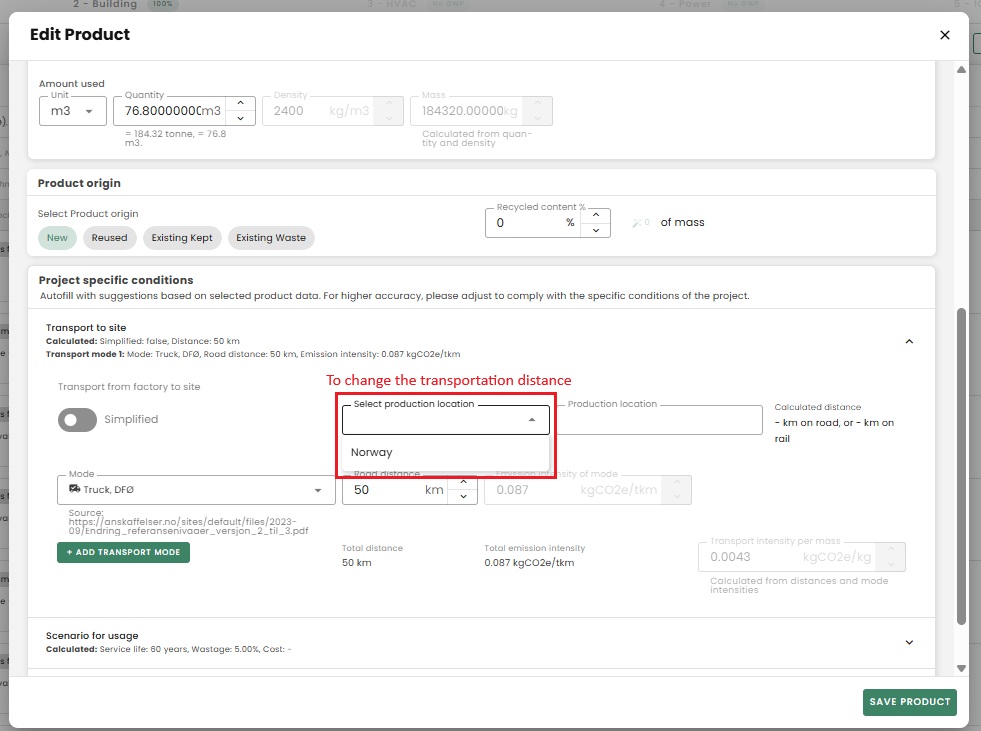Image resolution: width=981 pixels, height=731 pixels.
Task: Click the truck icon in Mode field
Action: pos(75,489)
